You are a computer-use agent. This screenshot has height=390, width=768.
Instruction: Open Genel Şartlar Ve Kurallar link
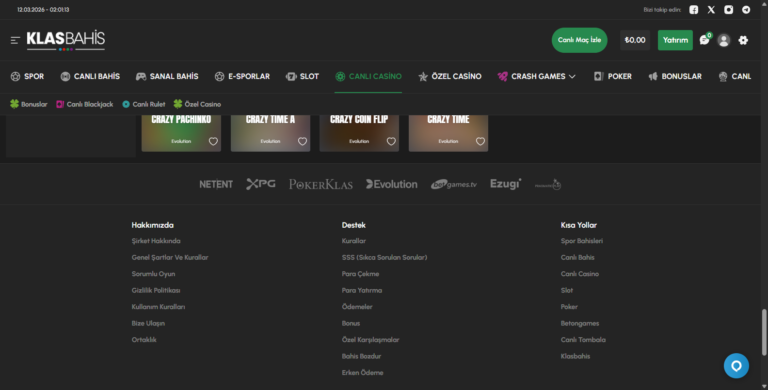click(169, 257)
